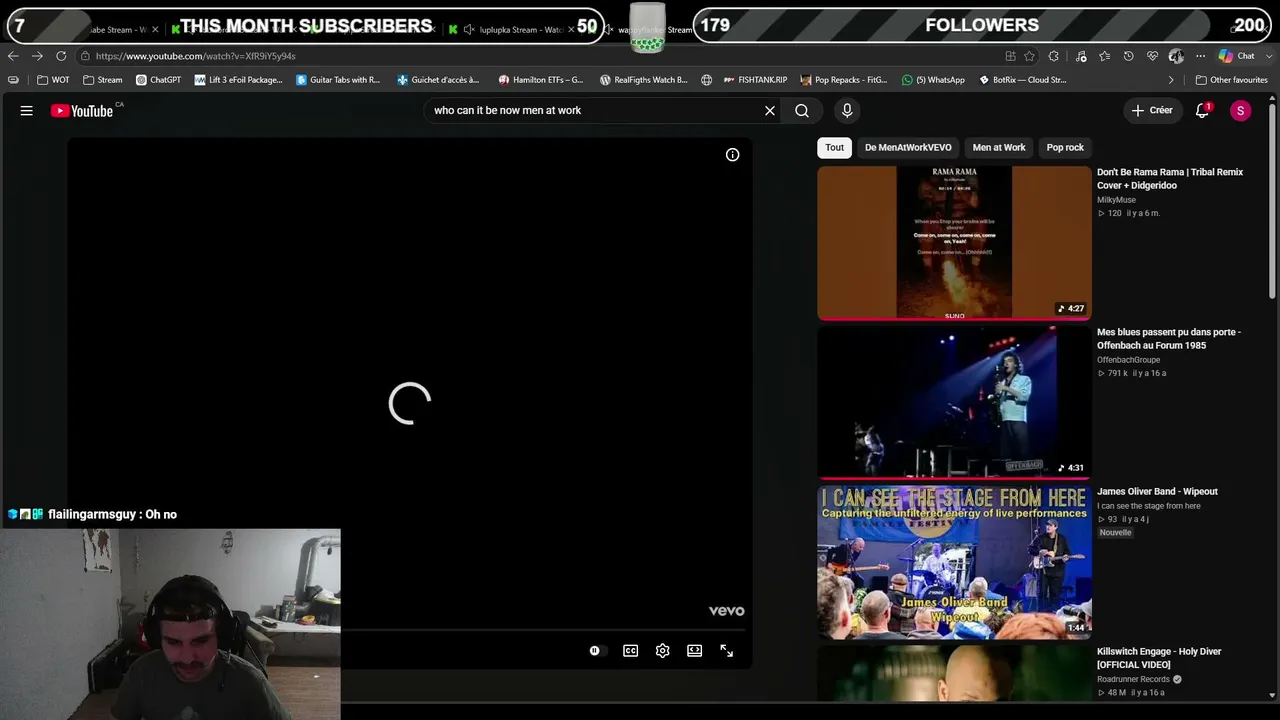Open browser extensions puzzle icon
Viewport: 1280px width, 720px height.
pos(1054,56)
